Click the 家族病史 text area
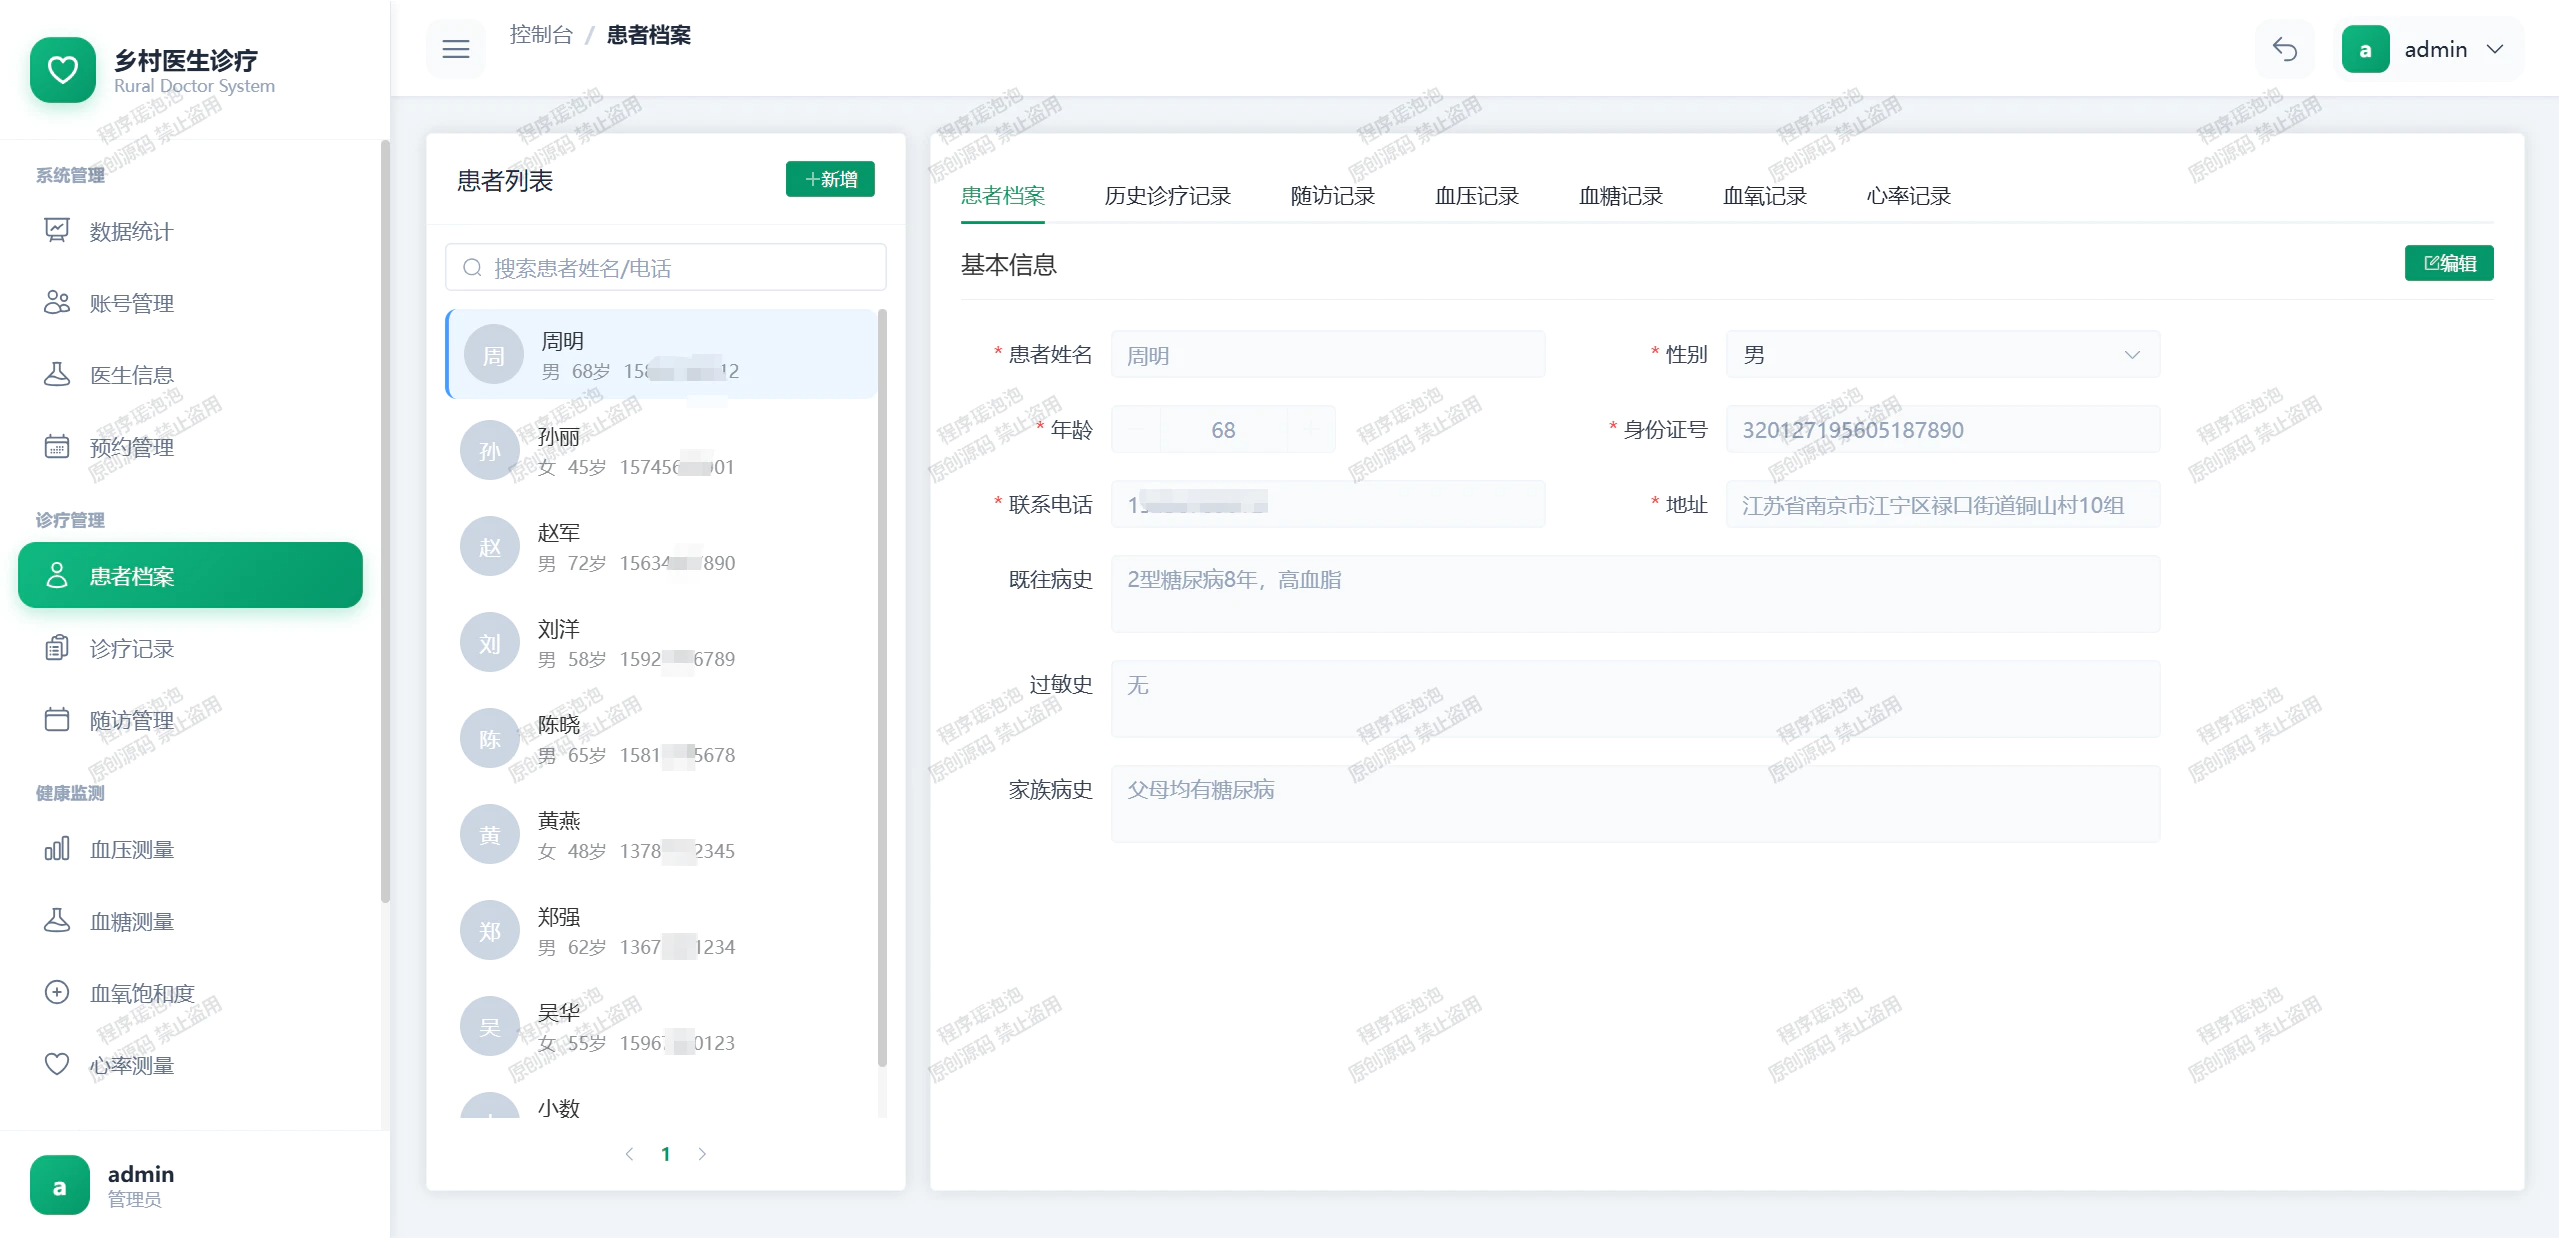Screen dimensions: 2559x1238 point(1635,804)
